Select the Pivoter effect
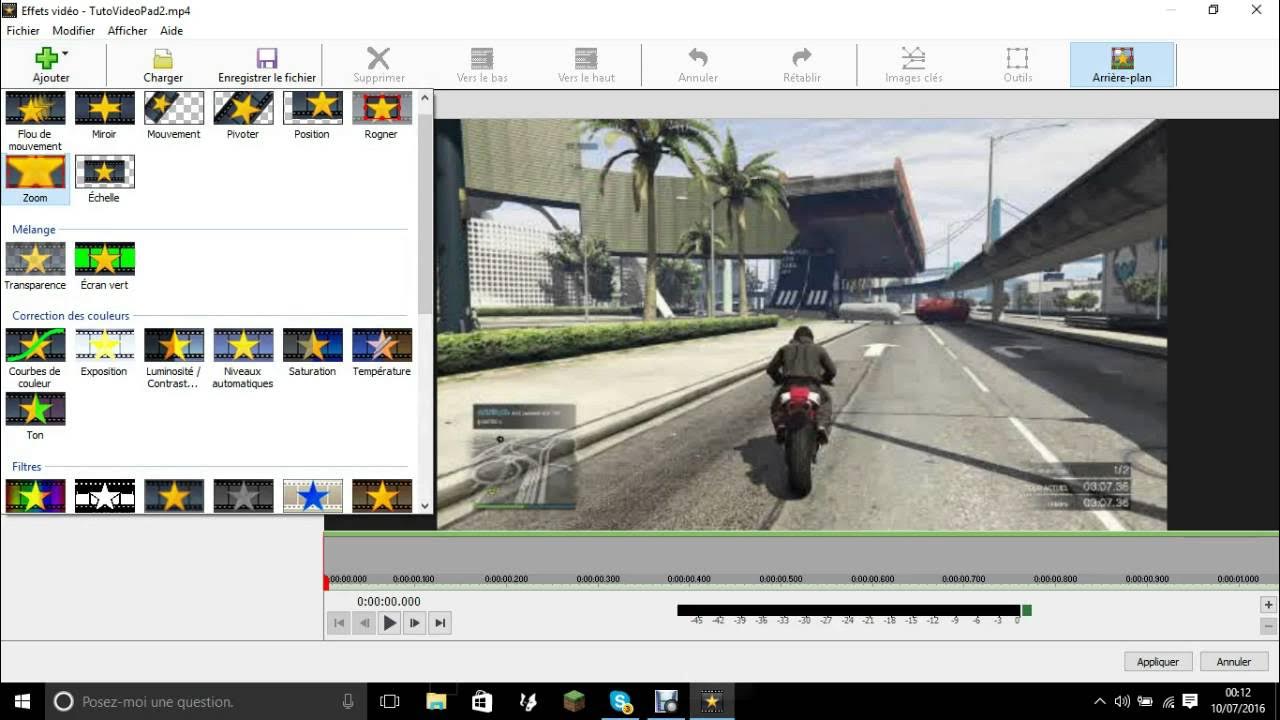This screenshot has width=1280, height=720. coord(243,116)
